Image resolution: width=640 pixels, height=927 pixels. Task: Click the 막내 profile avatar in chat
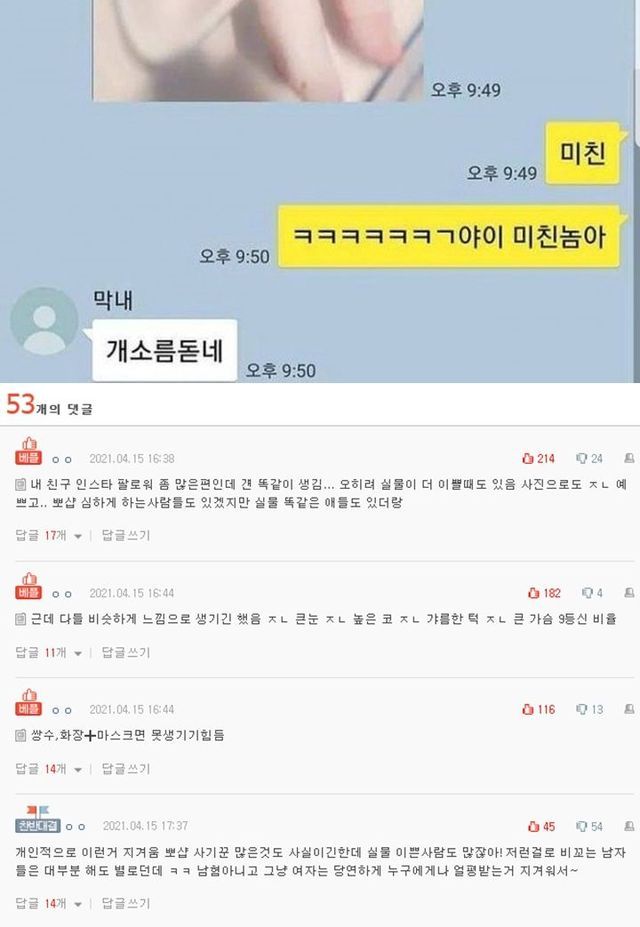click(x=44, y=322)
